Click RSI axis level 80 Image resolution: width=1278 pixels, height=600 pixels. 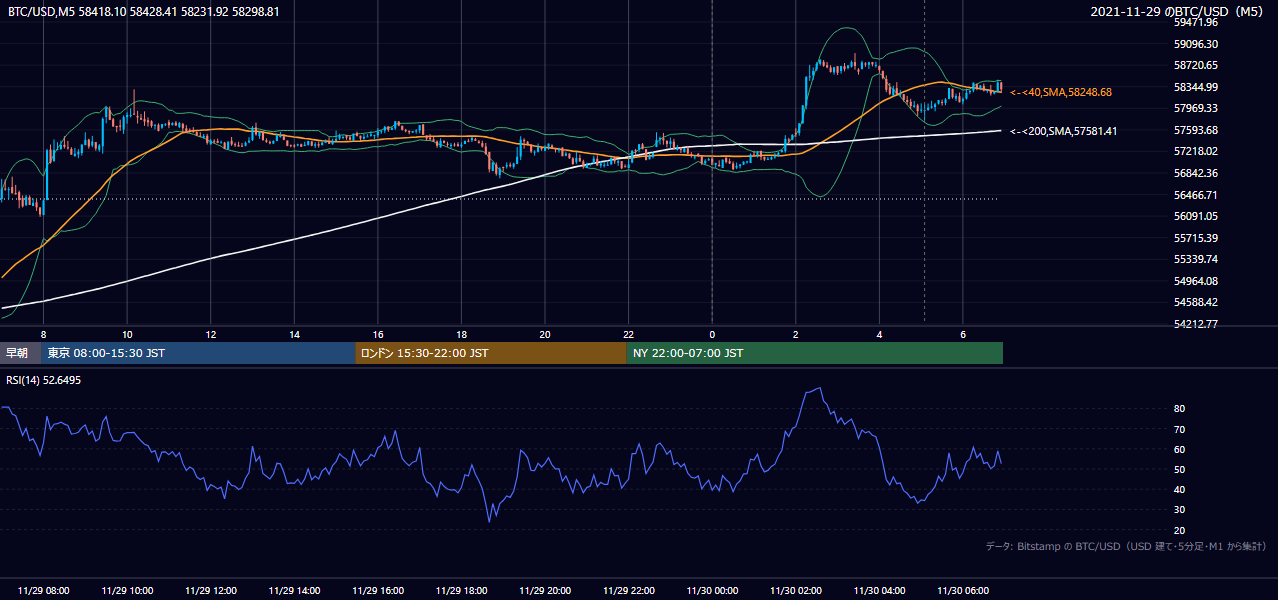pos(1179,409)
